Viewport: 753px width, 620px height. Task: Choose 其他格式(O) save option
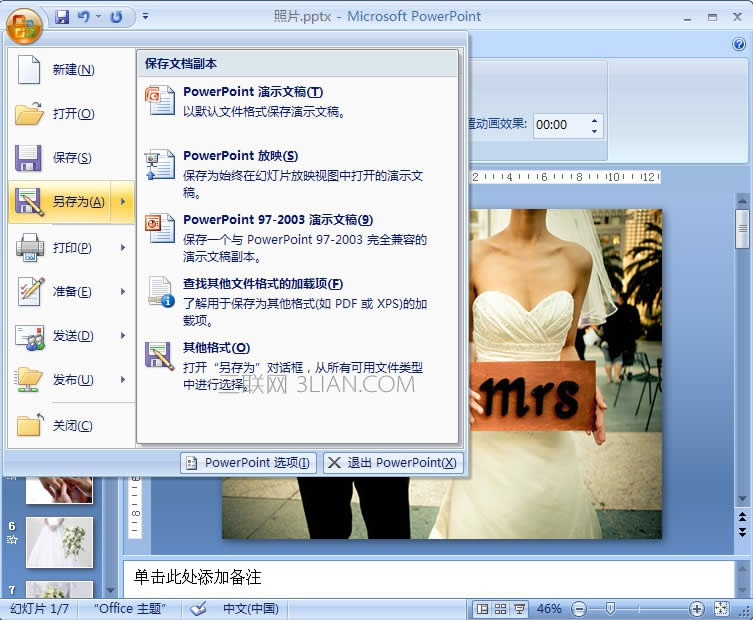click(x=216, y=347)
